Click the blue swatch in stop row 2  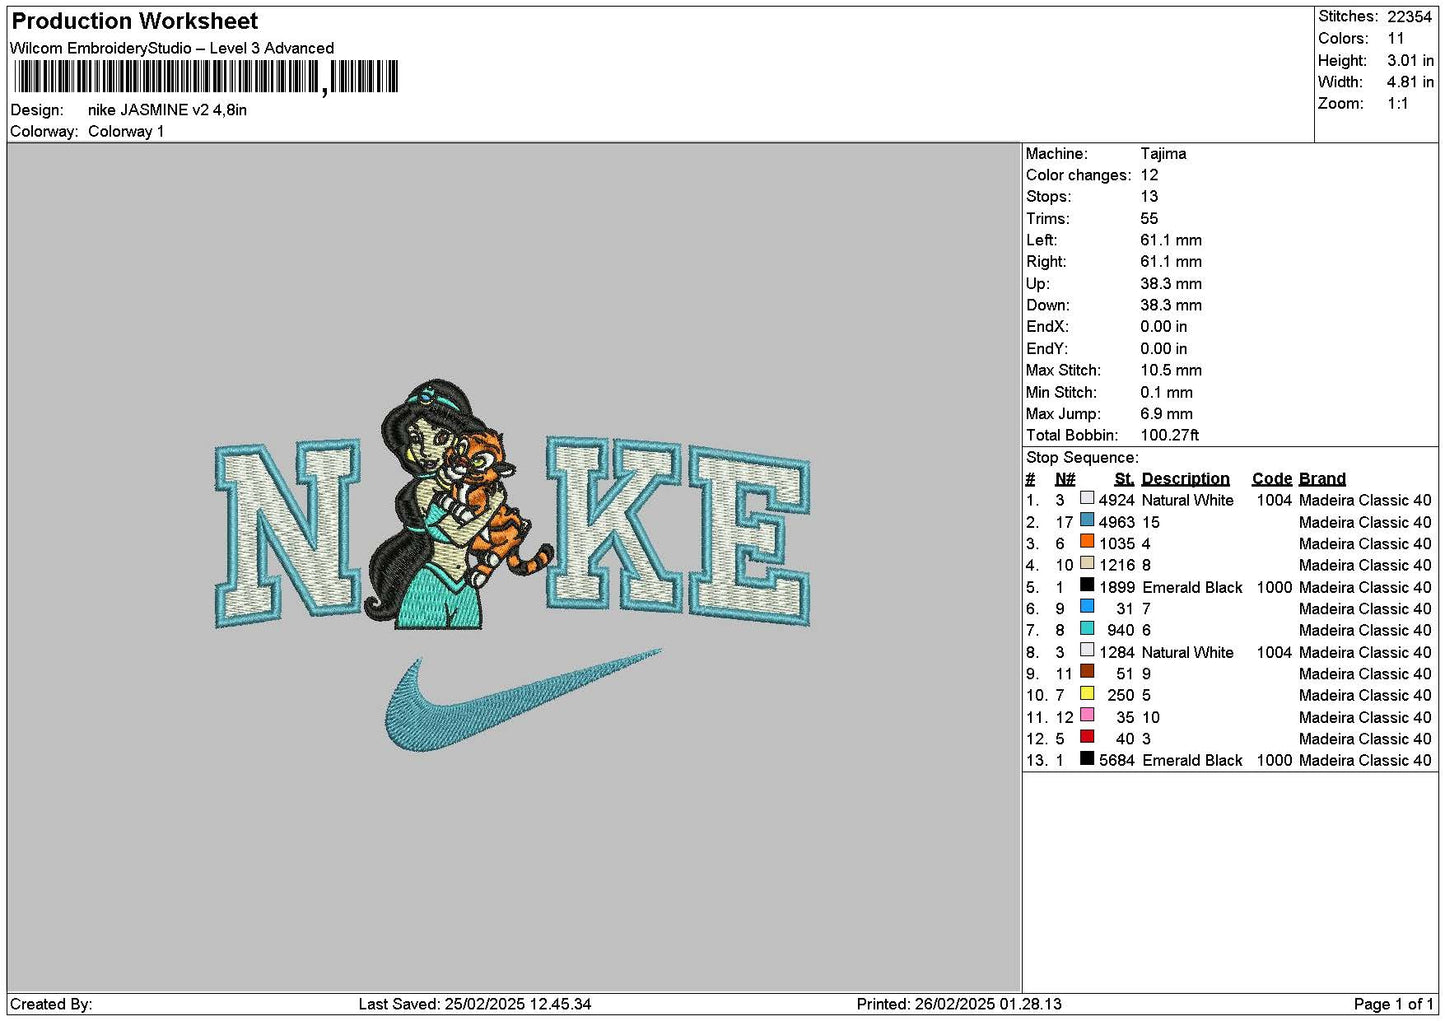click(x=1087, y=521)
